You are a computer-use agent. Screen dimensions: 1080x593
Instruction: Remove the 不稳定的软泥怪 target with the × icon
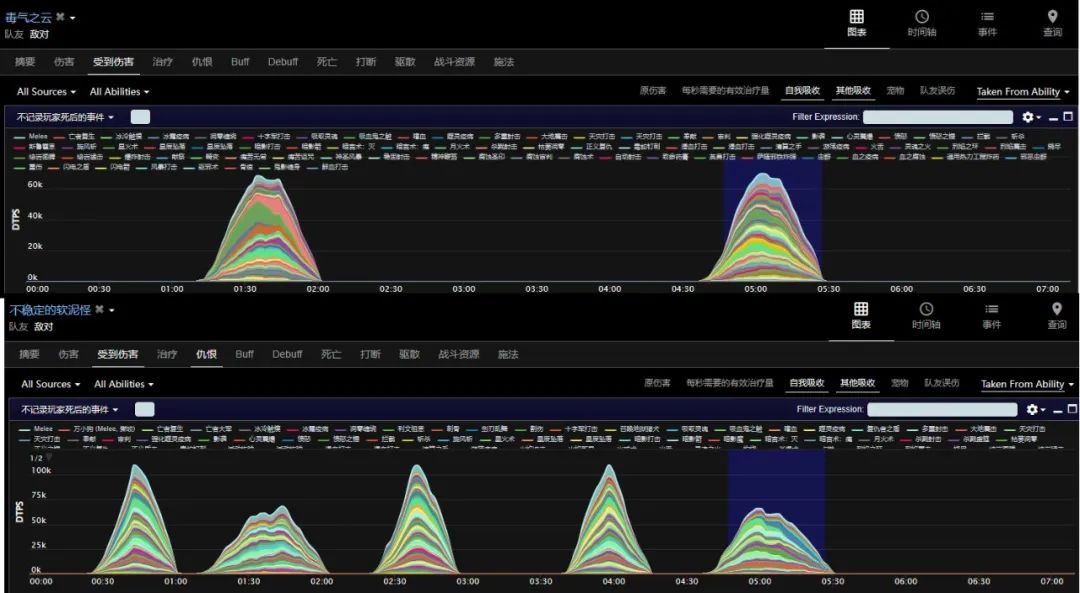point(99,310)
